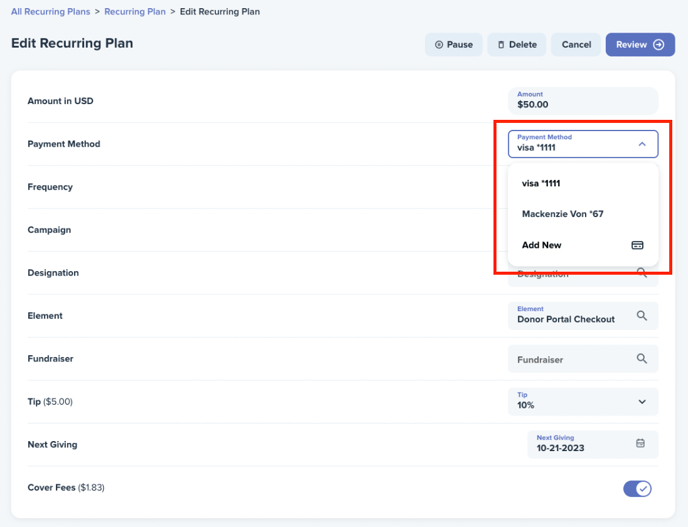
Task: Open the Payment Method visa *1111 combo box
Action: click(583, 144)
